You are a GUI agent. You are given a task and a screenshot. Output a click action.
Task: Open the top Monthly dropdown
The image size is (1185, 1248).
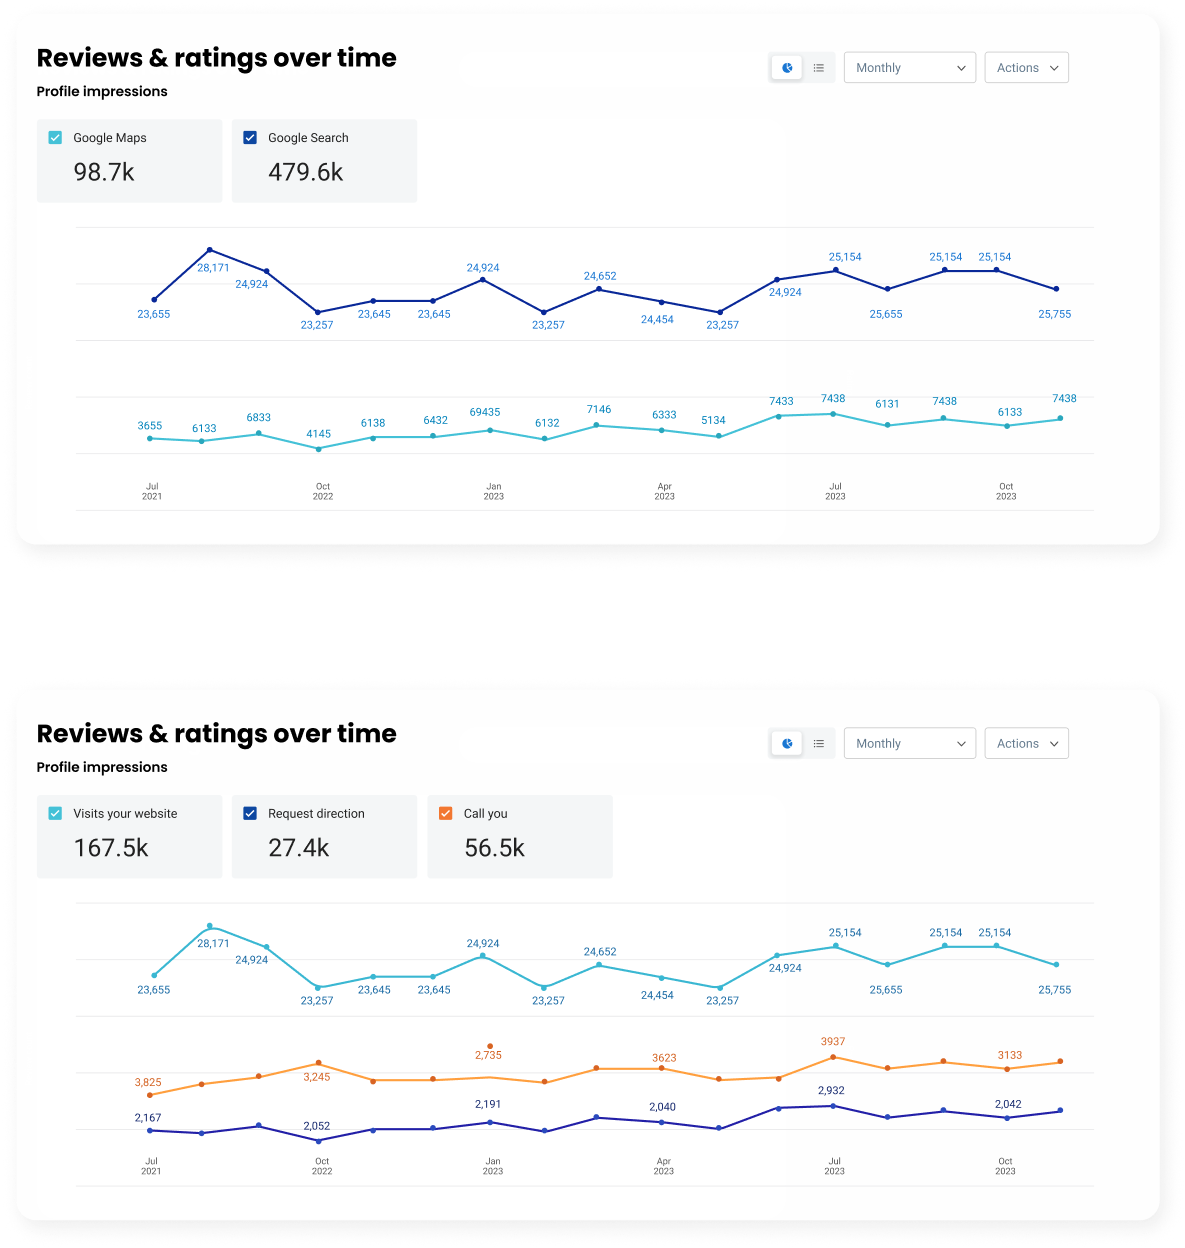[x=909, y=68]
